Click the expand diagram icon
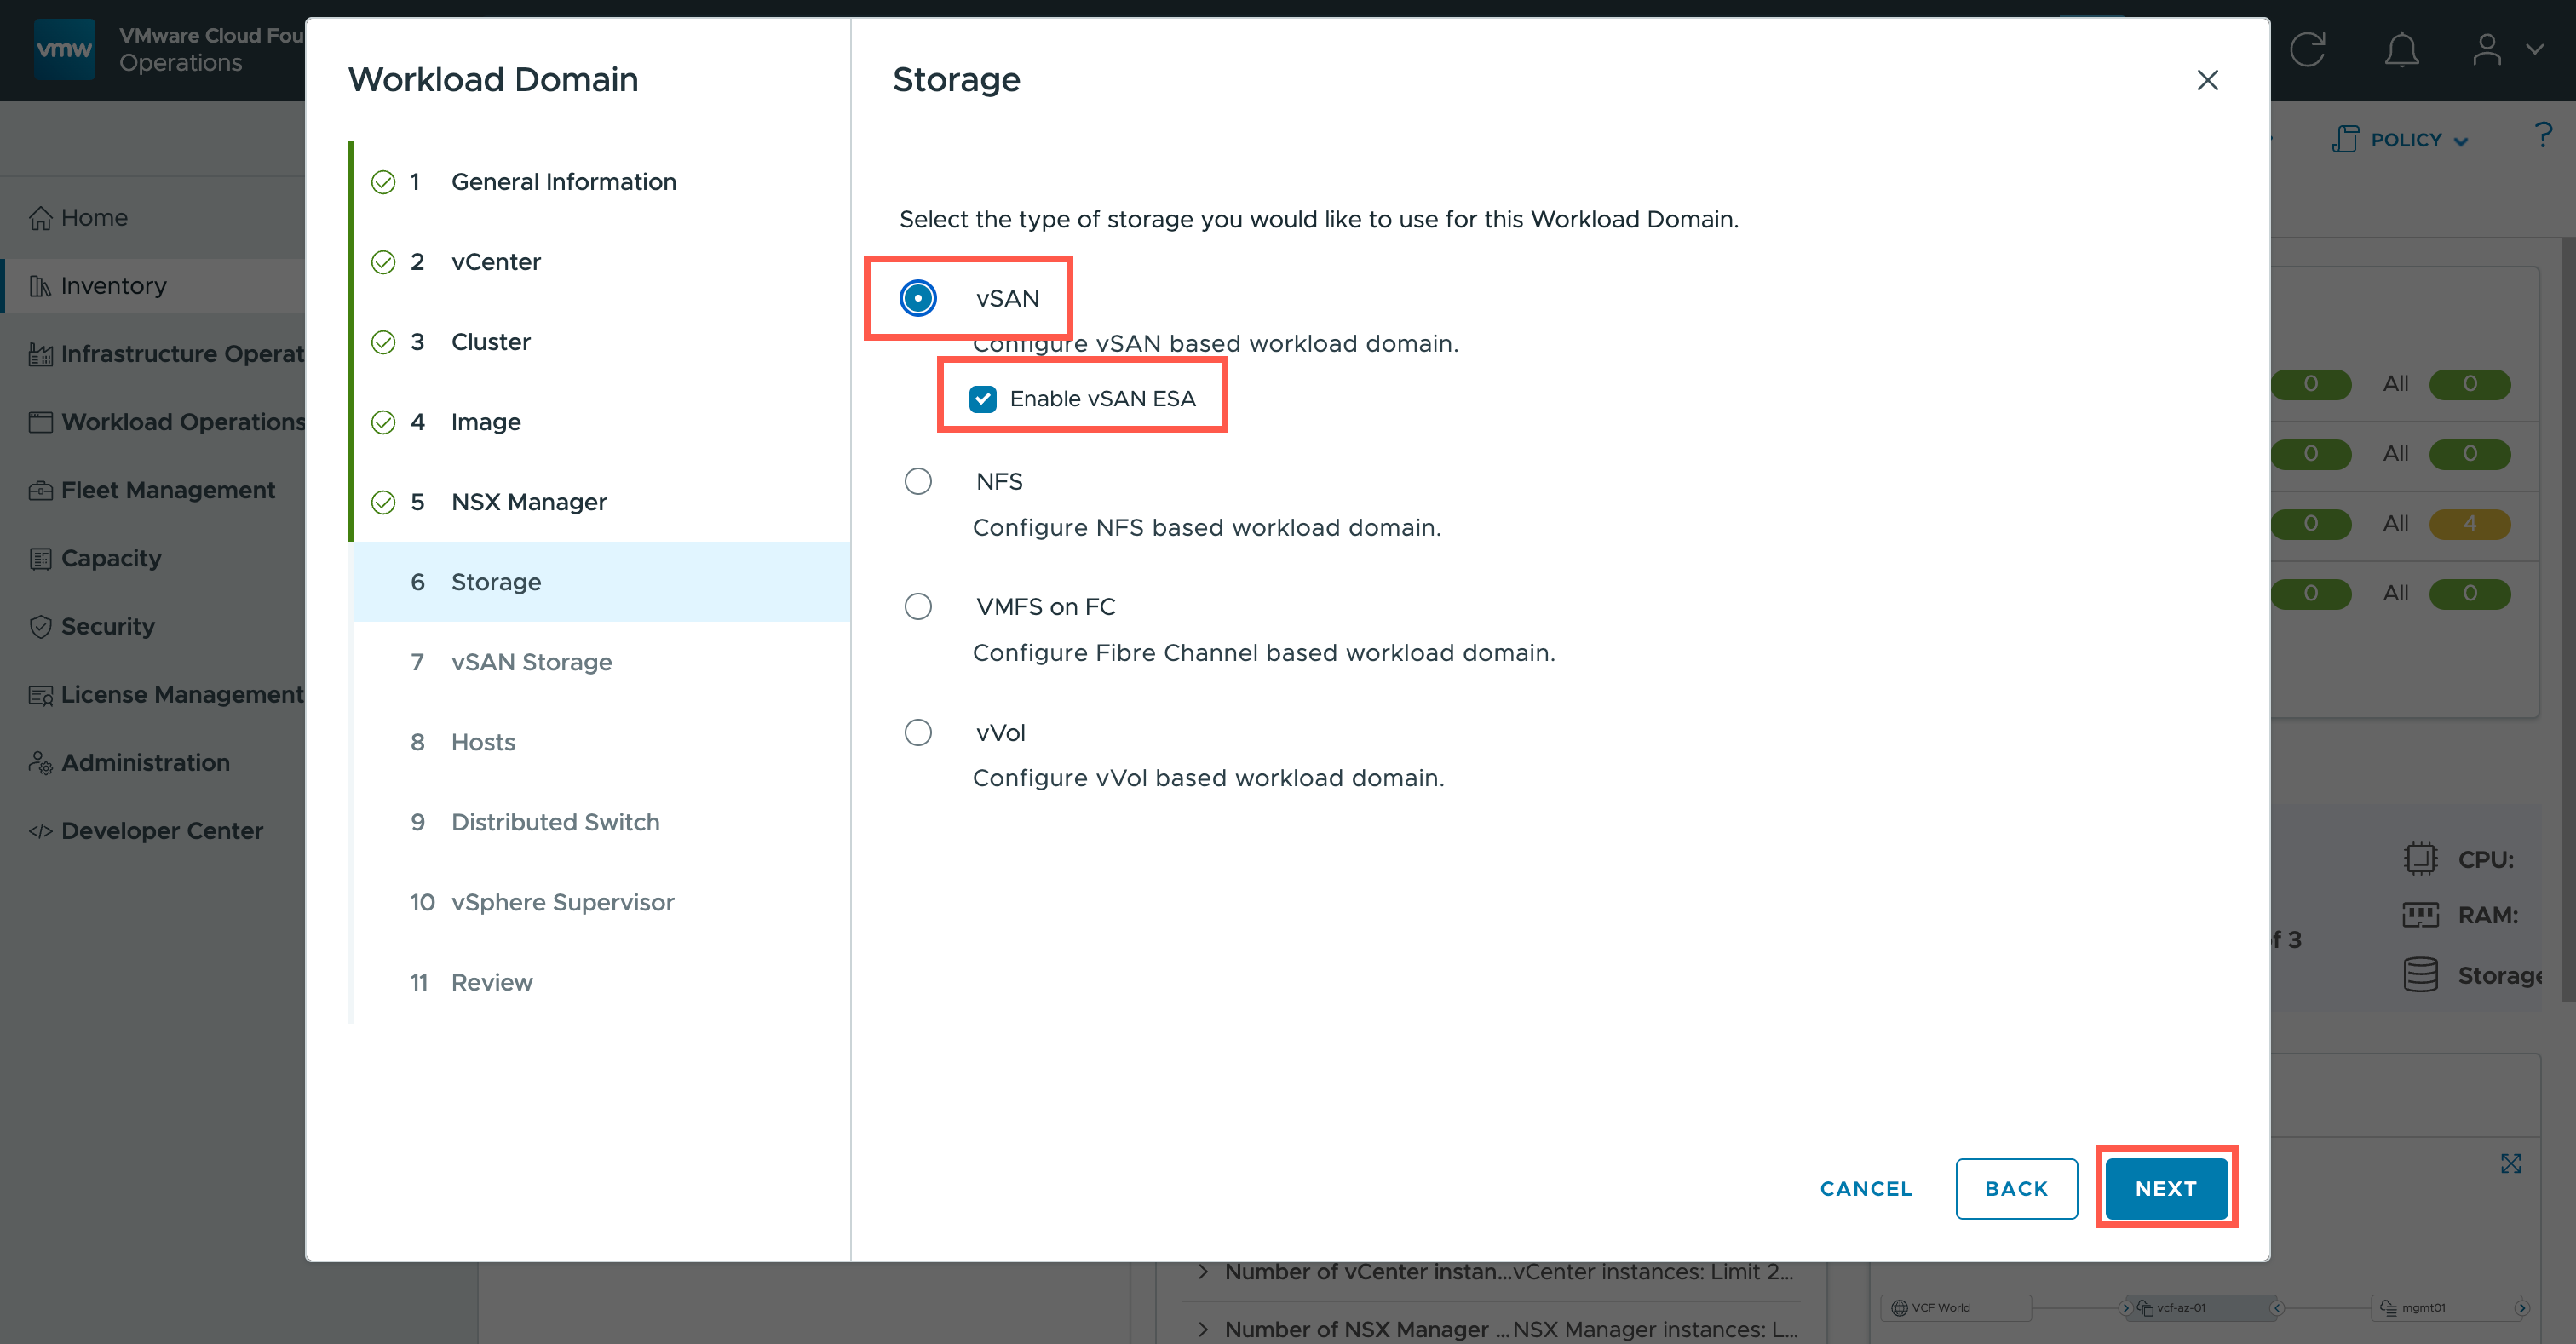This screenshot has width=2576, height=1344. click(x=2510, y=1163)
